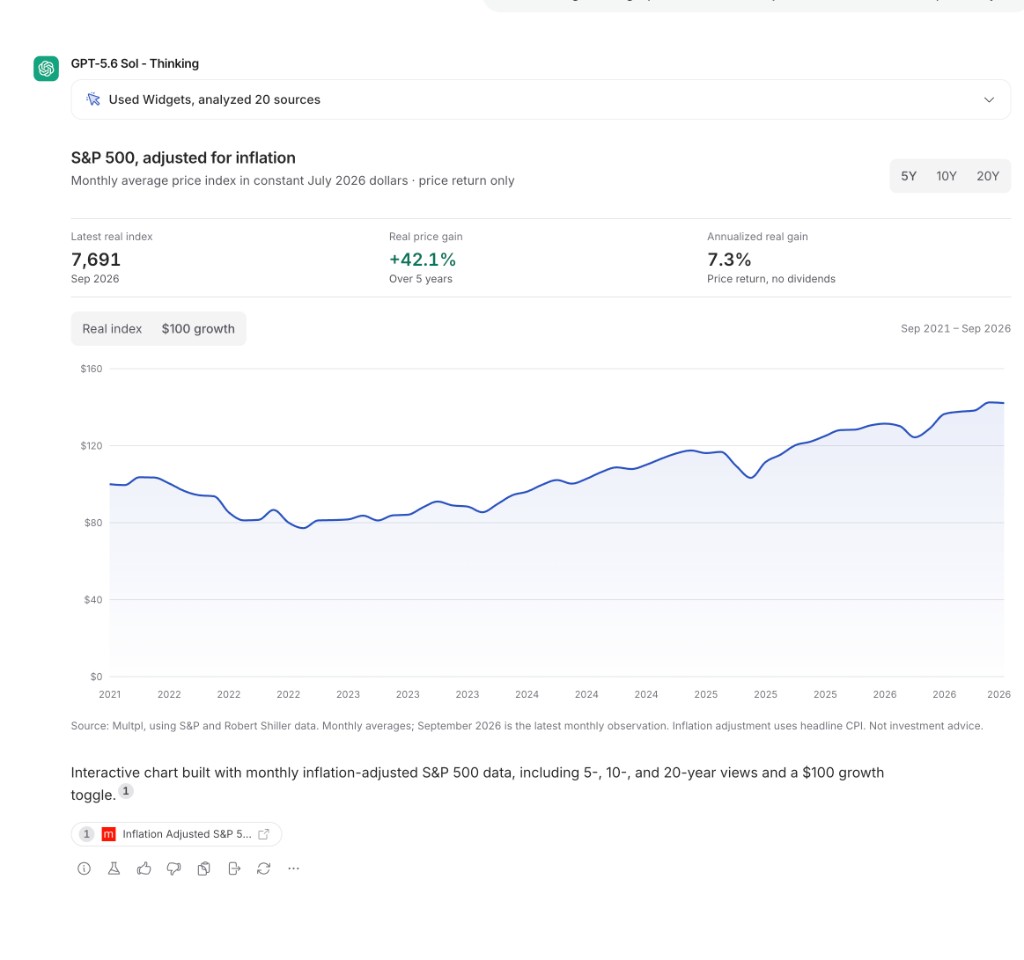Click the 'Interactive chart built with monthly' paragraph
This screenshot has height=960, width=1024.
pyautogui.click(x=477, y=783)
